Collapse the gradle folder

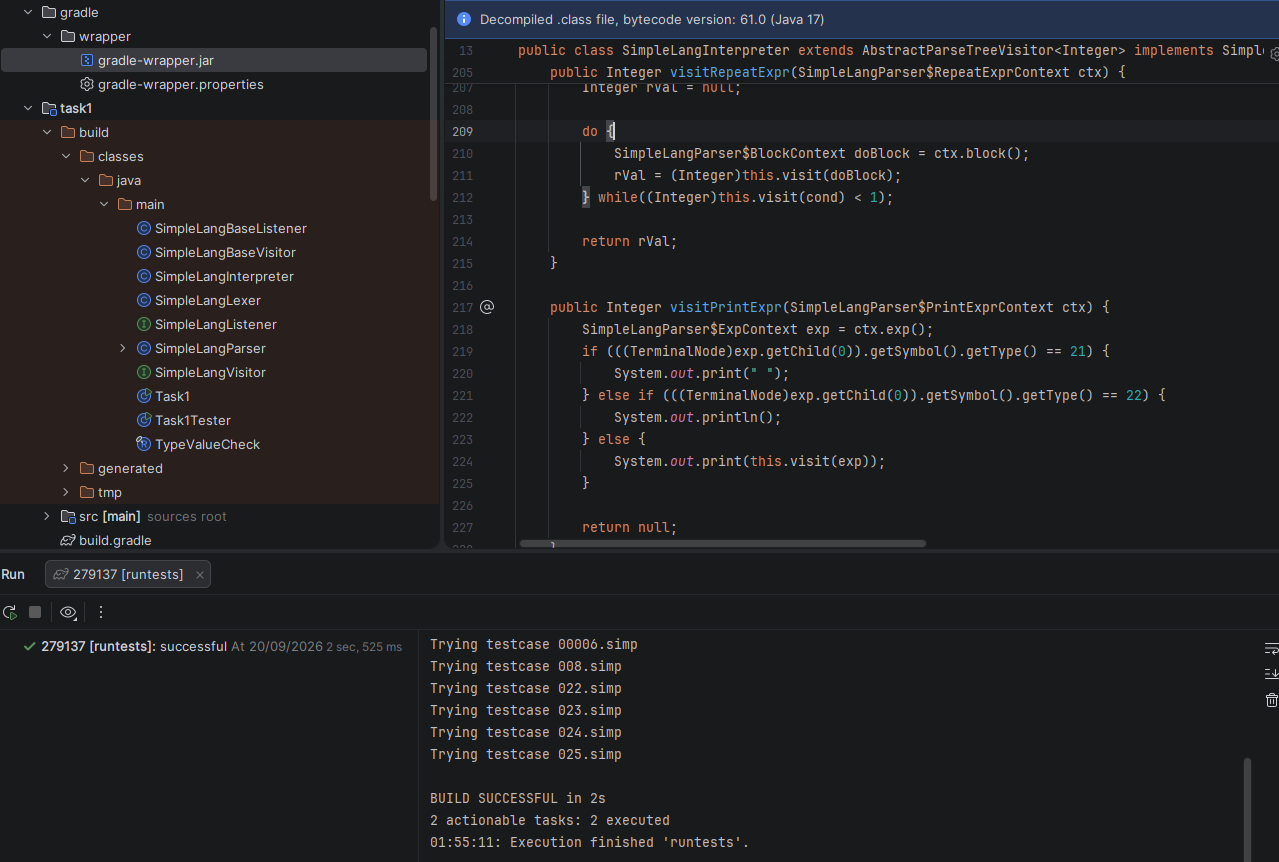(x=28, y=12)
